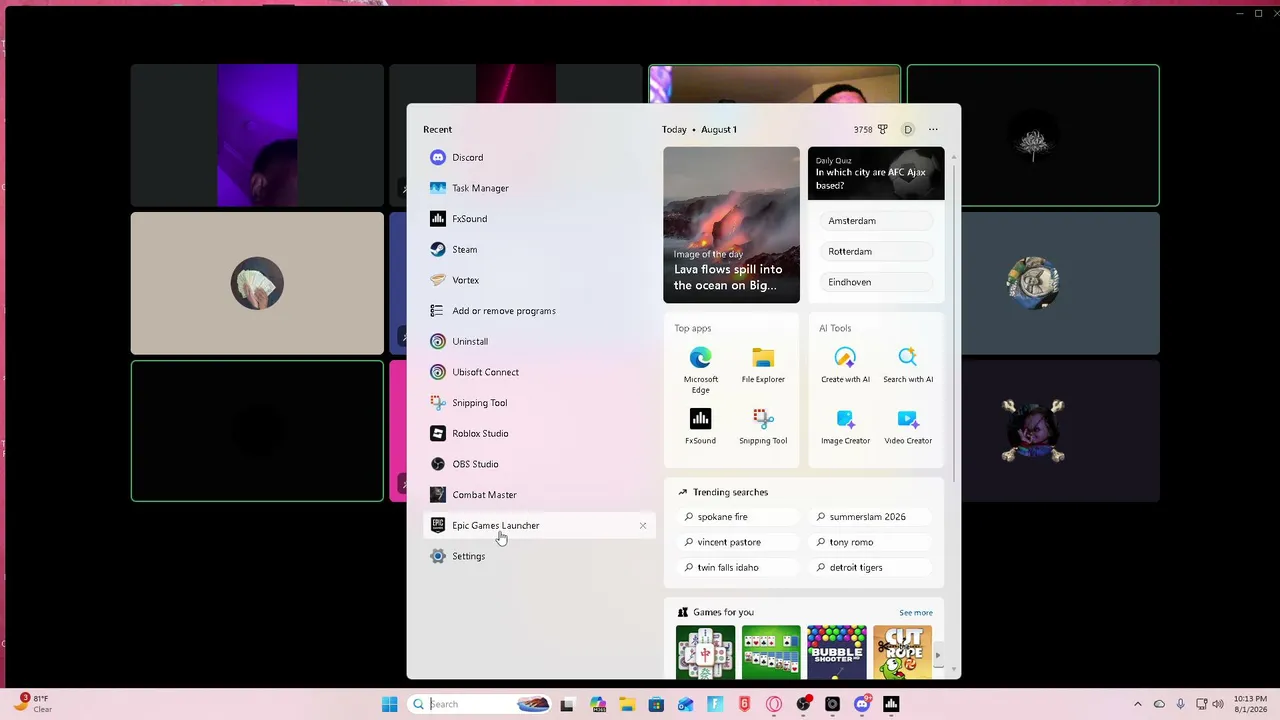Show next games with the arrow

937,656
